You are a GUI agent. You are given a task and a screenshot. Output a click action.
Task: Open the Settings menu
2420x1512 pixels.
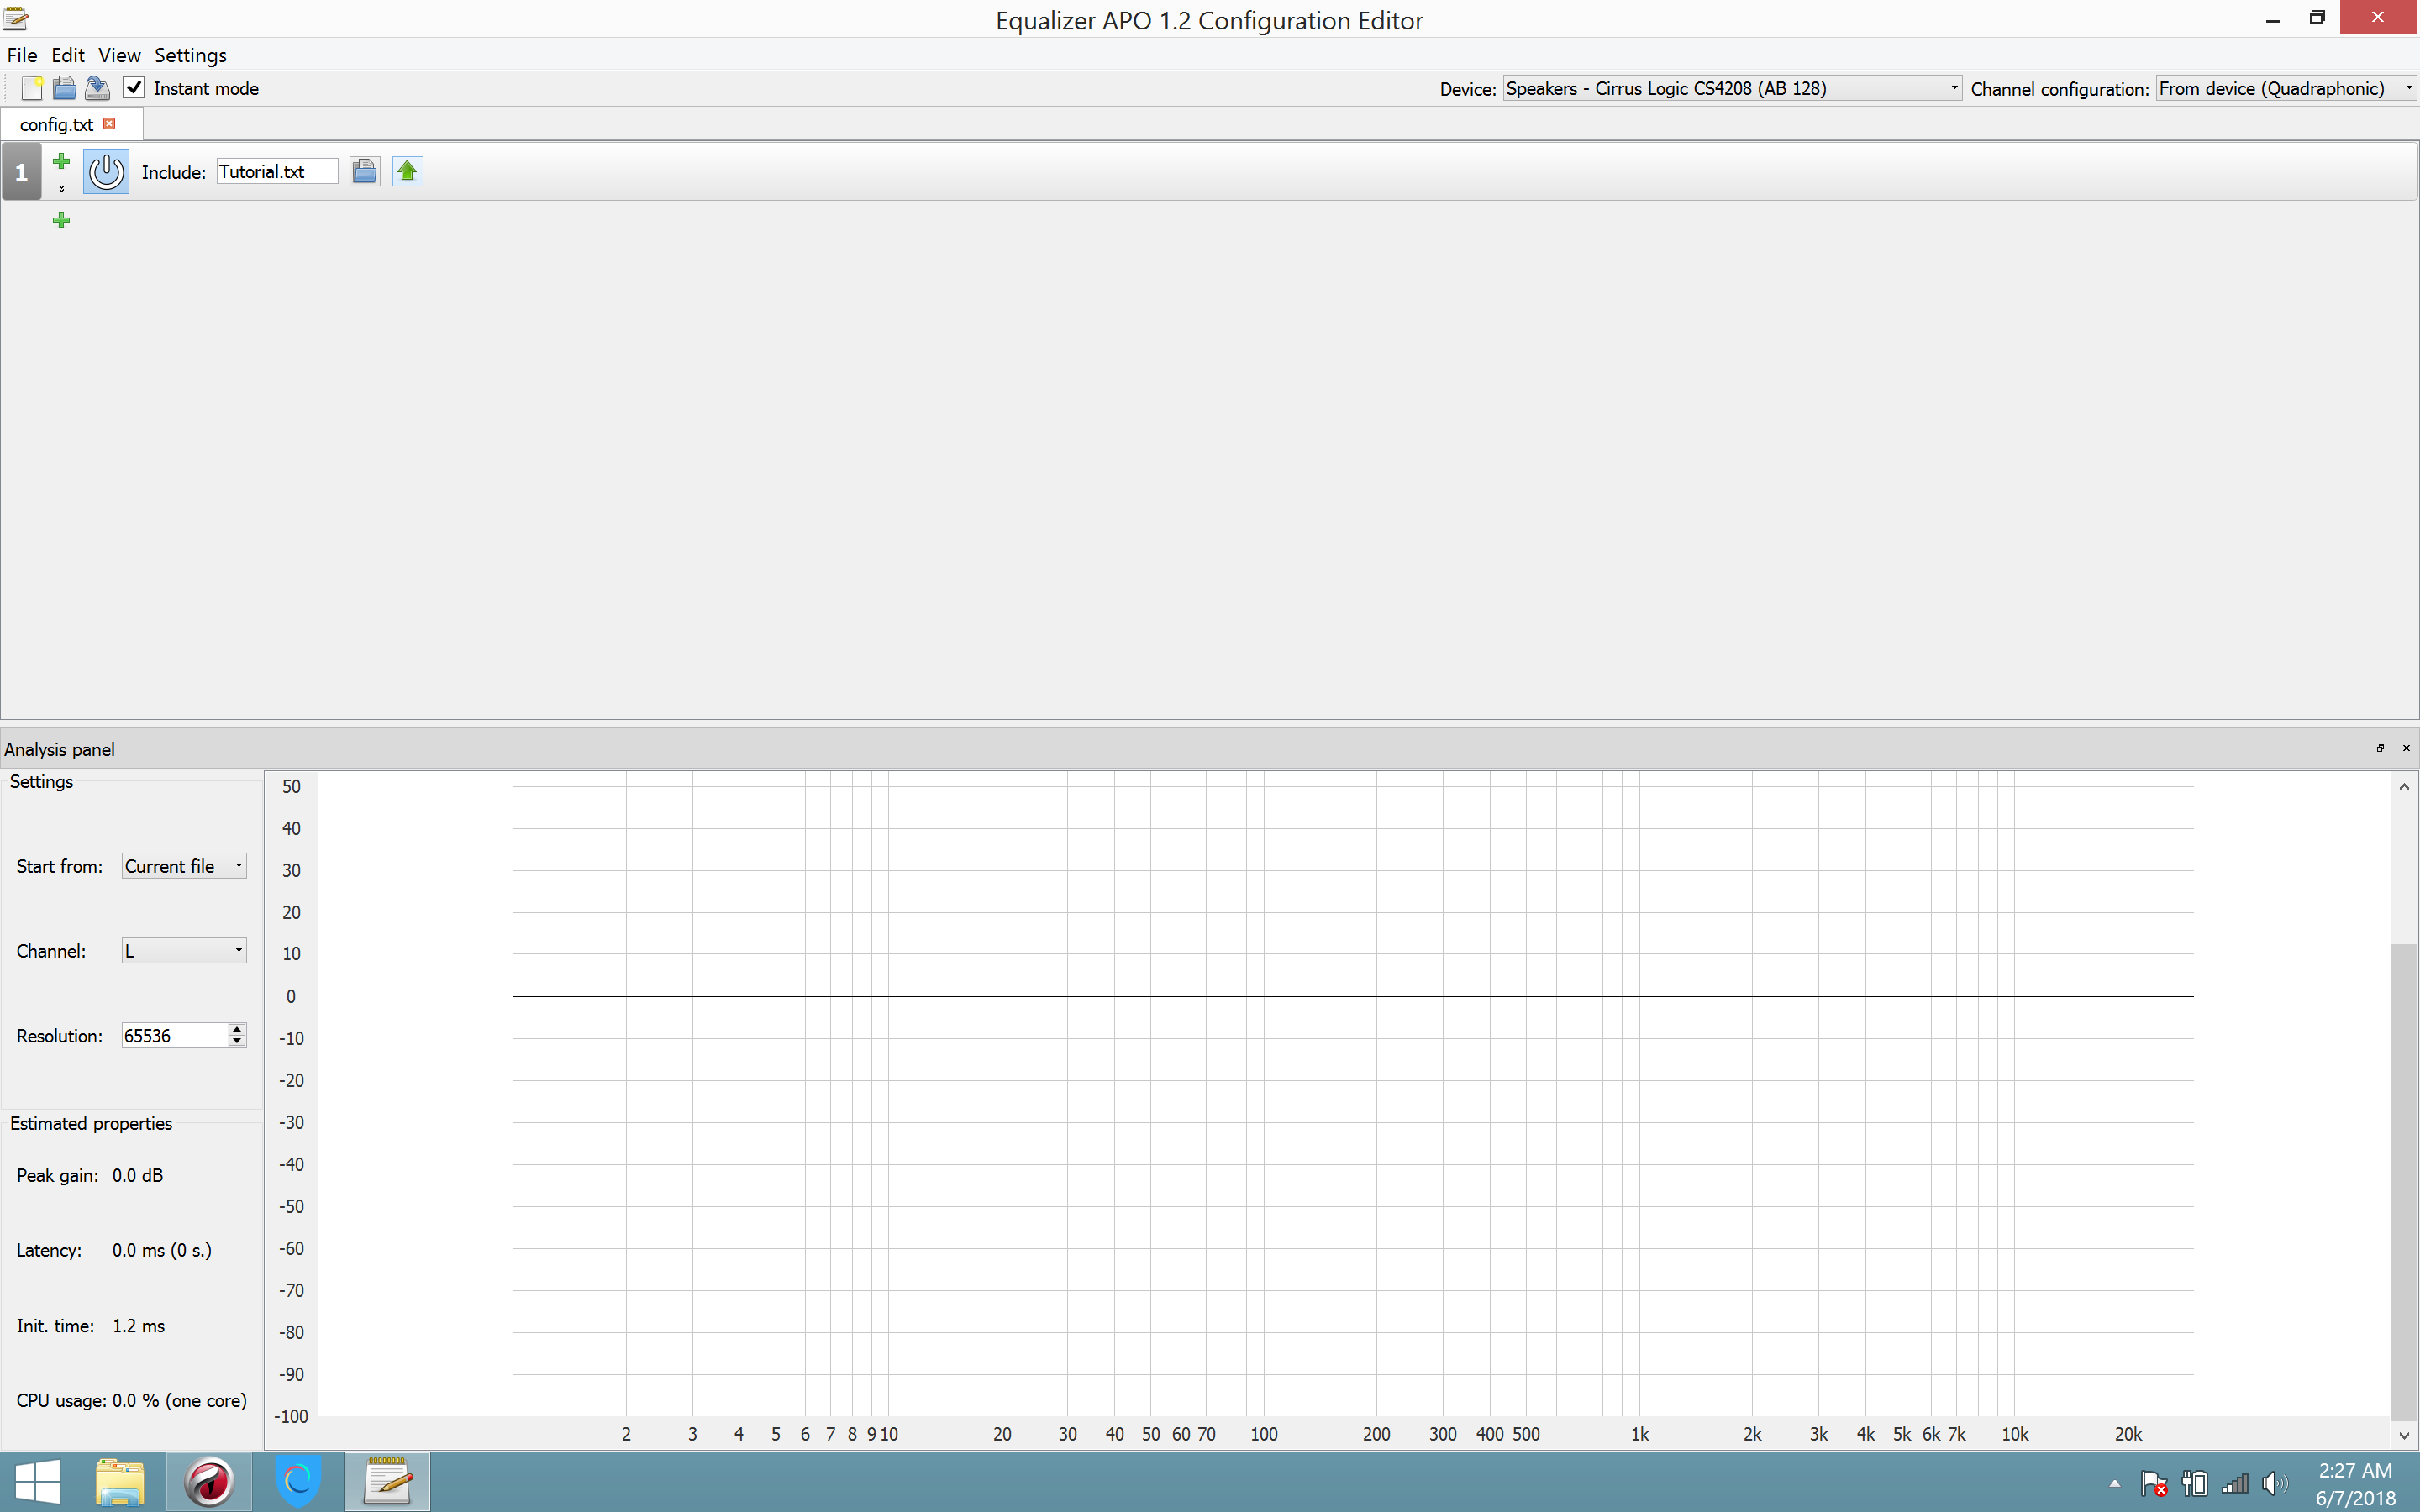tap(190, 55)
